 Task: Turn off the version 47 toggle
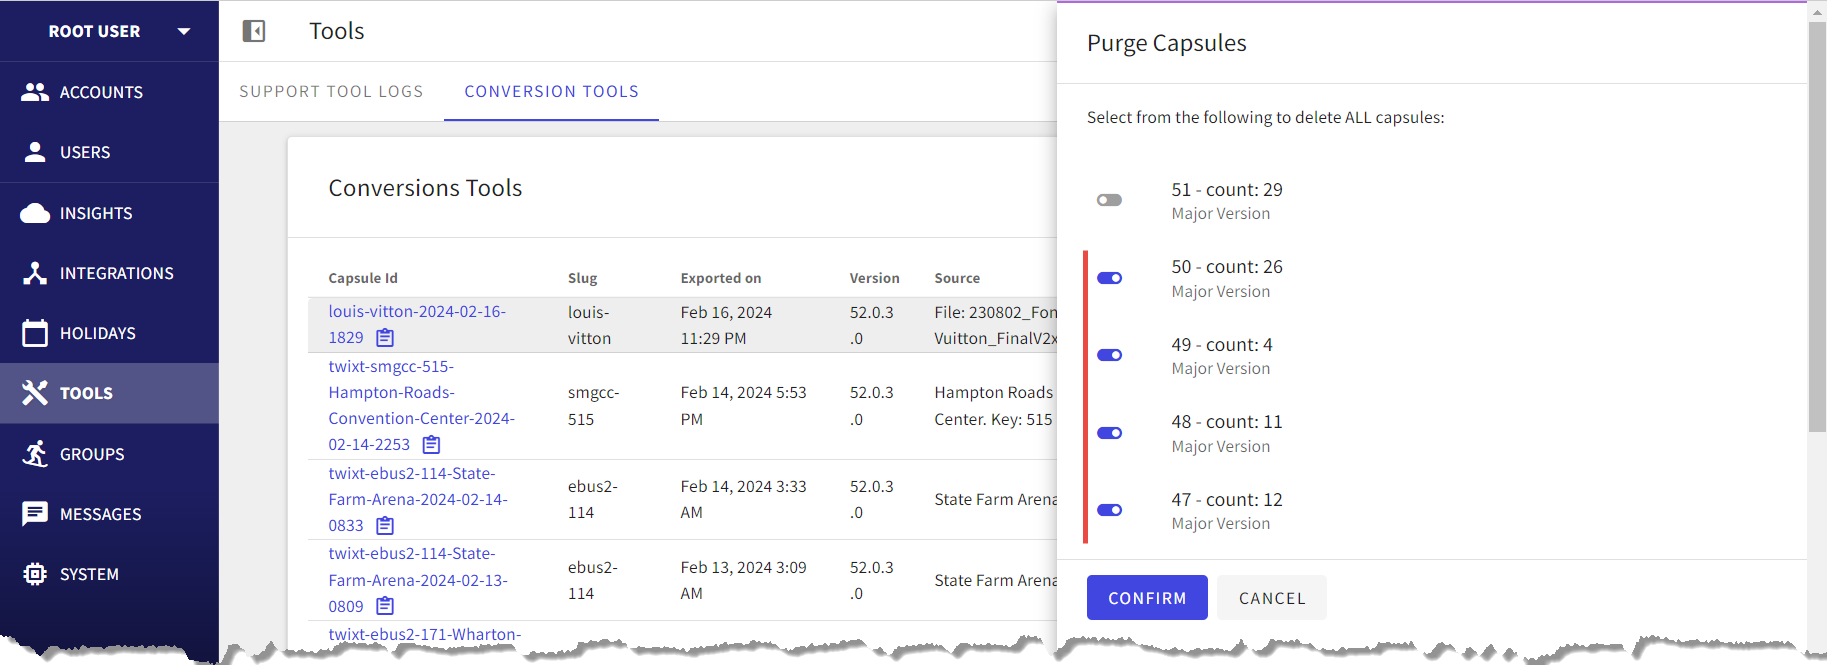click(x=1109, y=510)
